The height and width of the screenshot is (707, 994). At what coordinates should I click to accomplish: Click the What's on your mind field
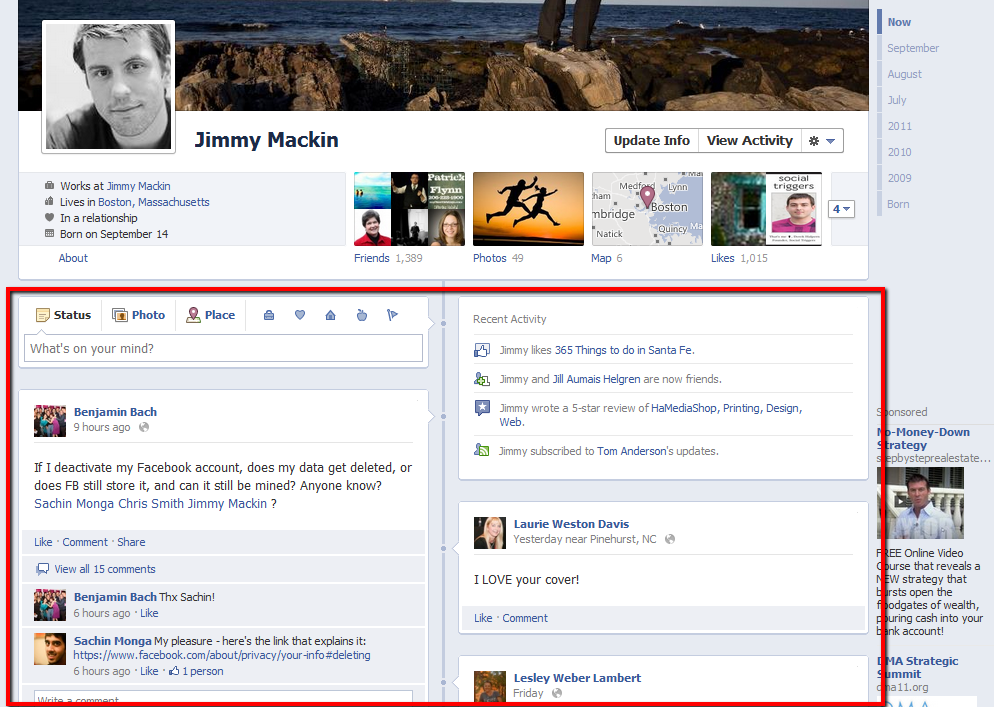click(x=223, y=348)
